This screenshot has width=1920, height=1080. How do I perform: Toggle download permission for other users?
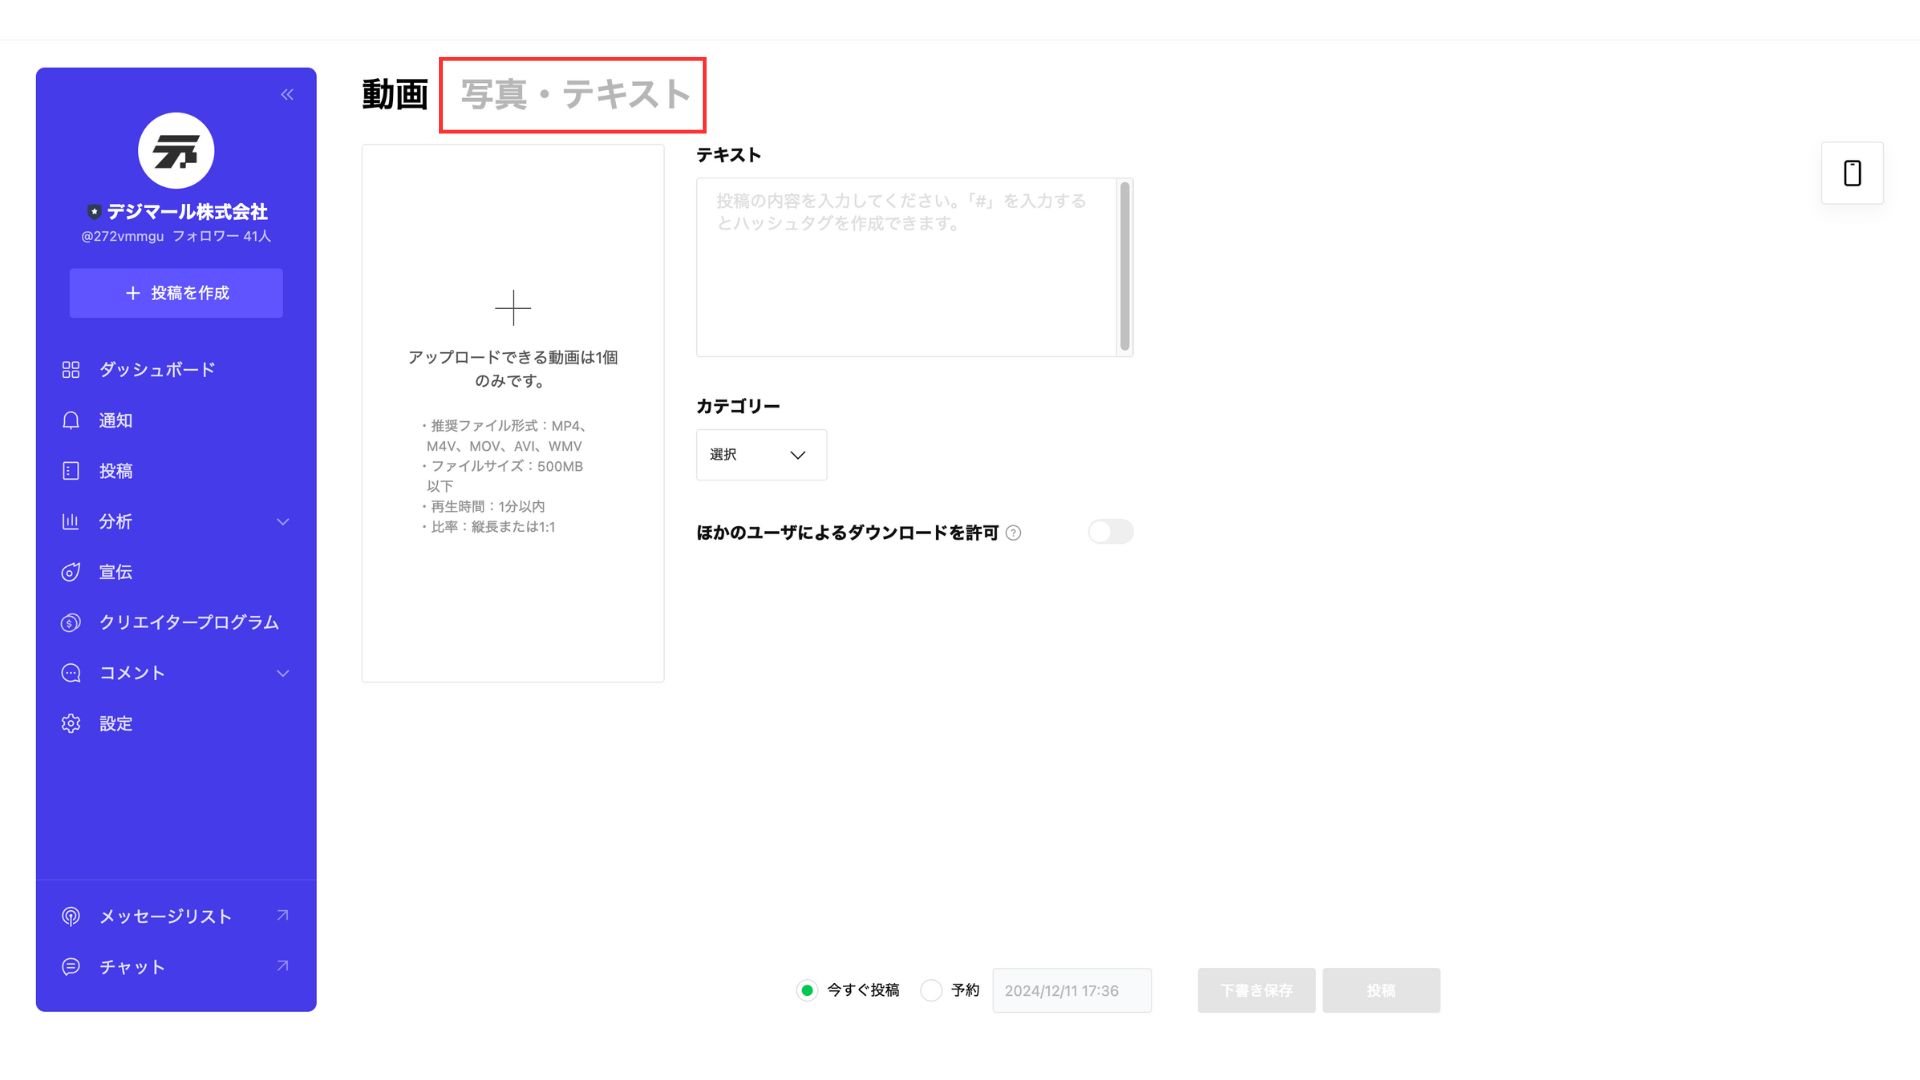pos(1110,532)
